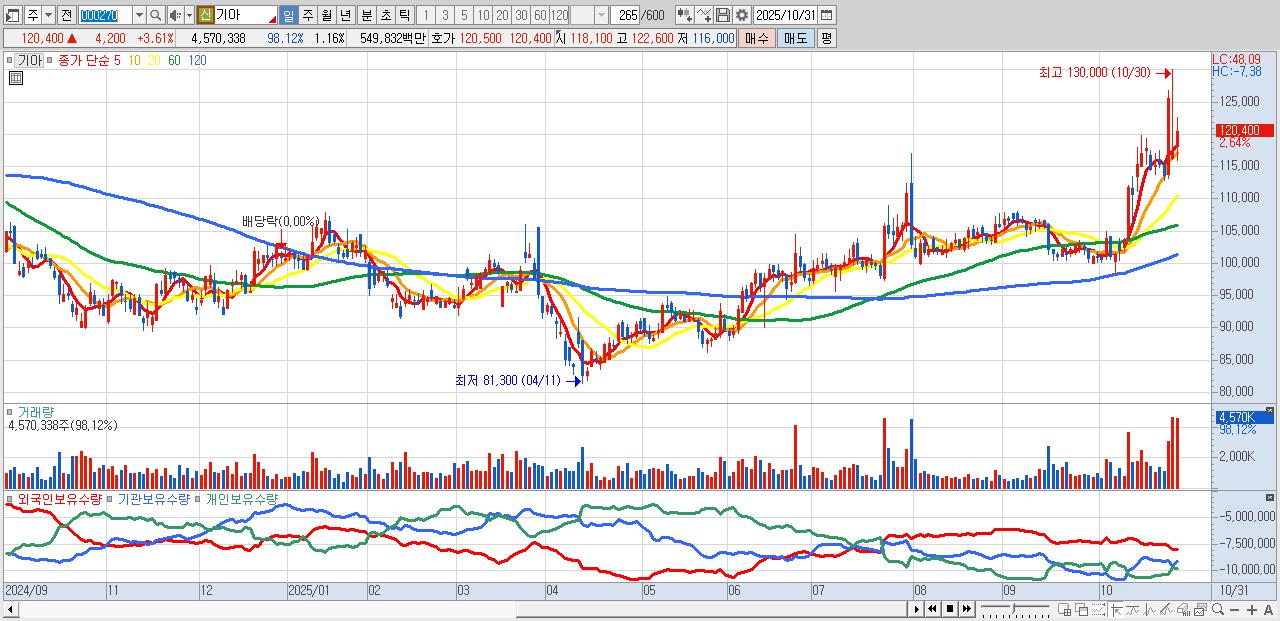Click the 매도 sell button

[x=796, y=38]
